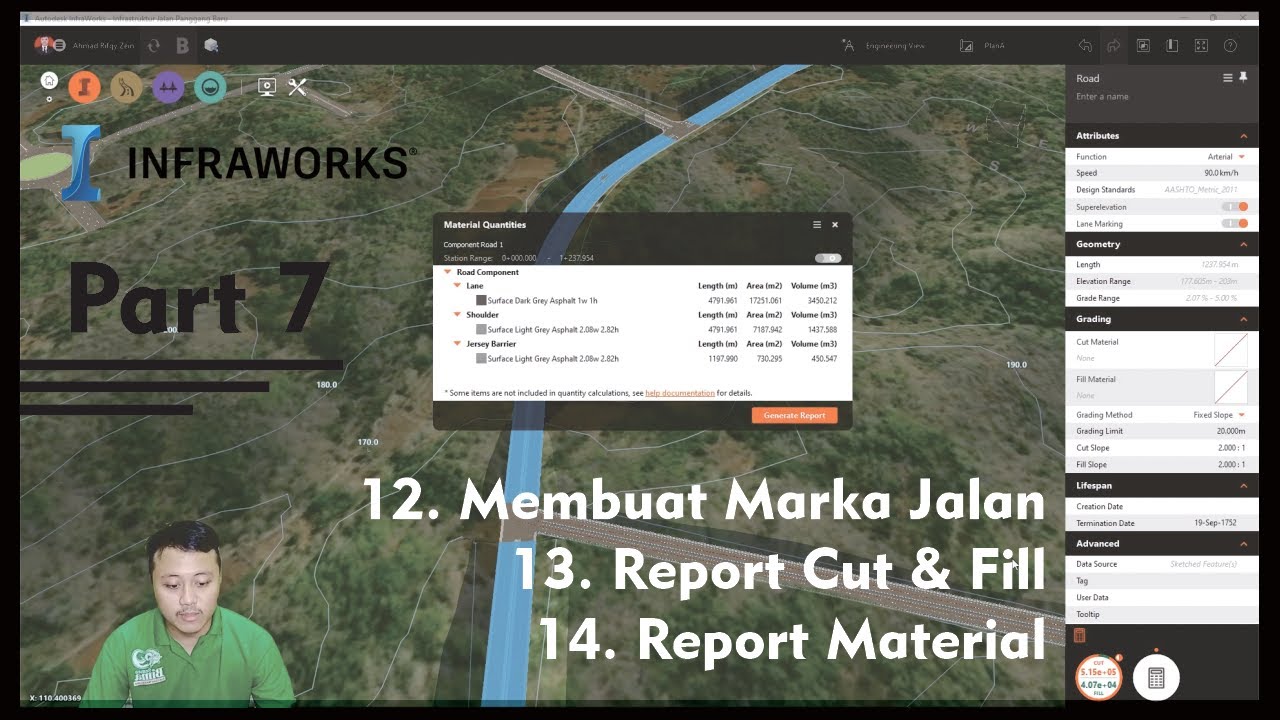Image resolution: width=1280 pixels, height=720 pixels.
Task: Open the help question mark icon
Action: click(x=1230, y=45)
